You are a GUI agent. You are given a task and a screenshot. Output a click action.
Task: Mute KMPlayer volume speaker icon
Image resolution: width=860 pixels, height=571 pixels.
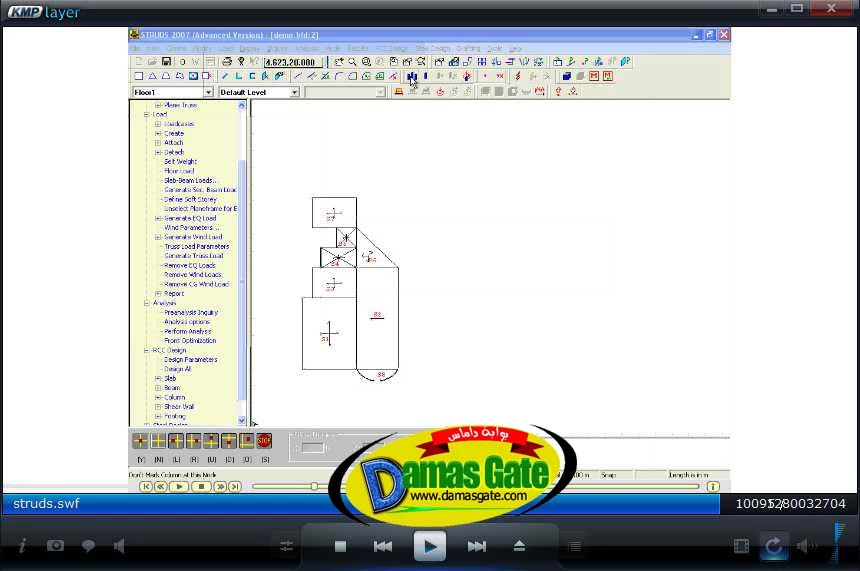[805, 546]
